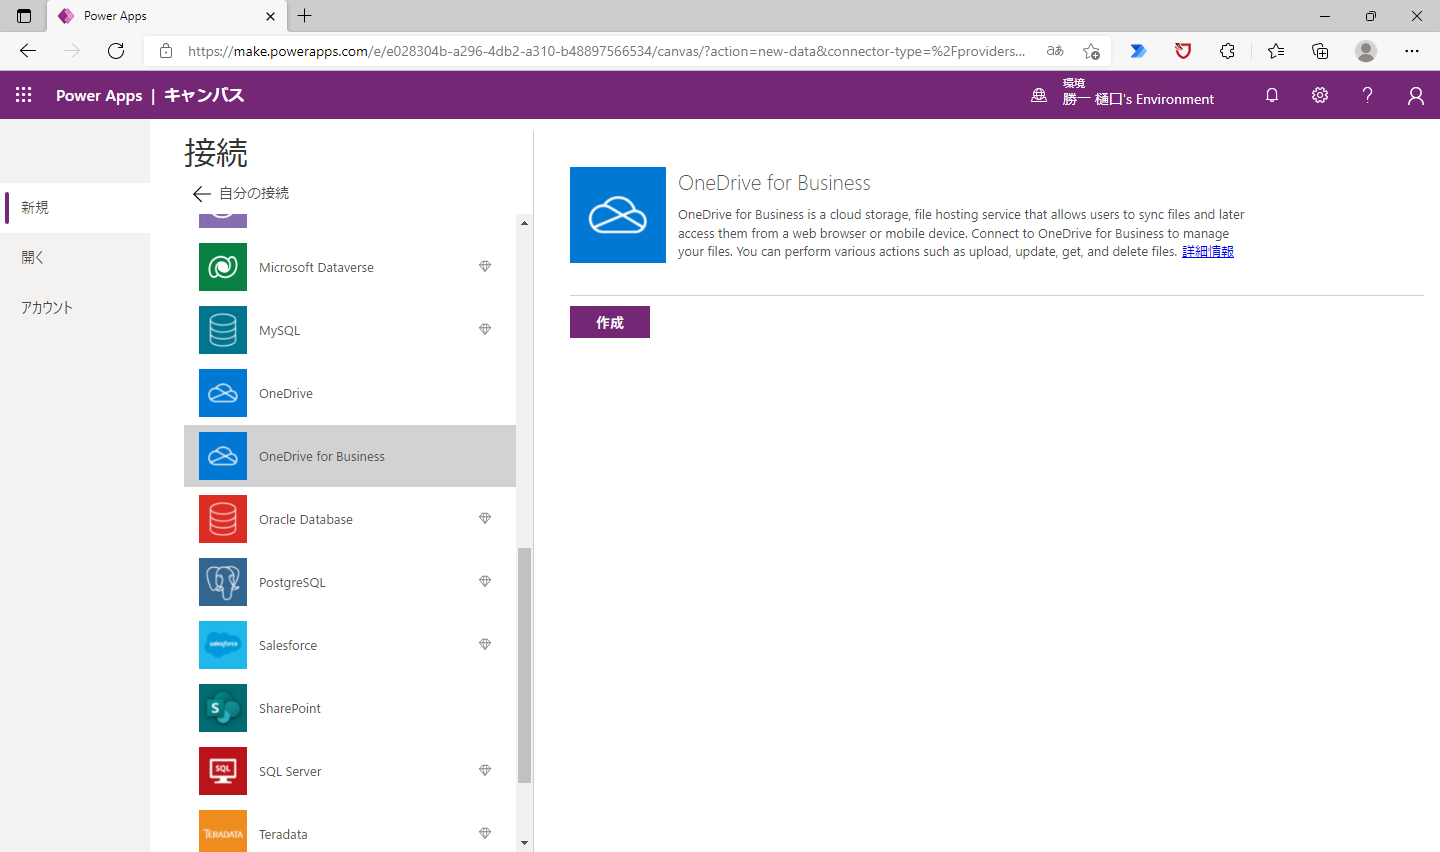Open the browser favorites list icon
Viewport: 1440px width, 852px height.
1276,51
